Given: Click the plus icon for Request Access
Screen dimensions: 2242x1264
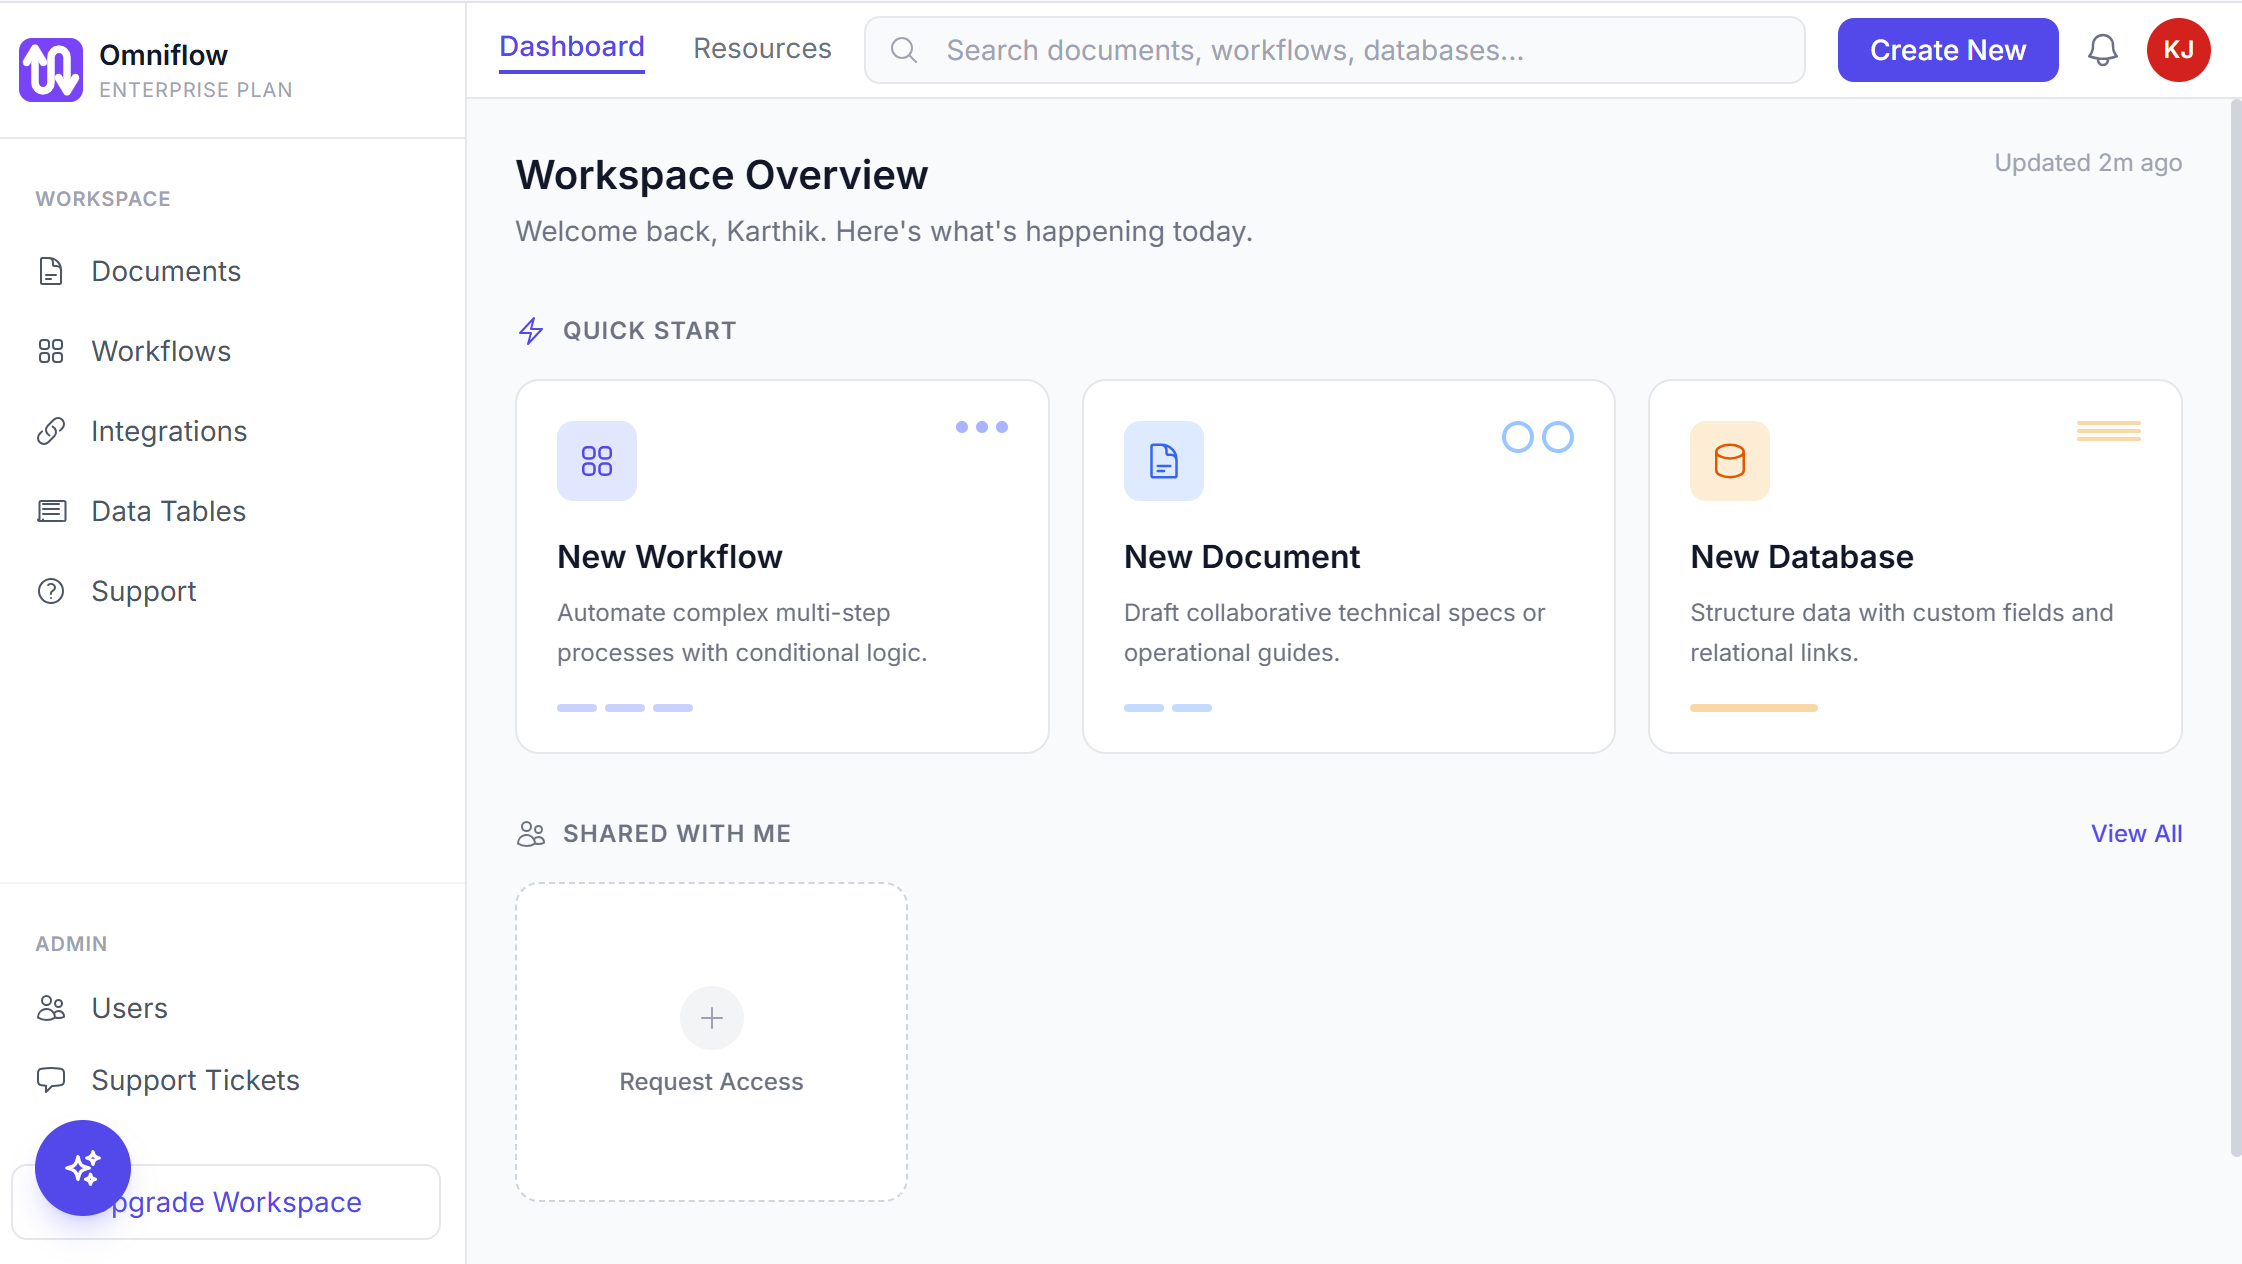Looking at the screenshot, I should (712, 1018).
